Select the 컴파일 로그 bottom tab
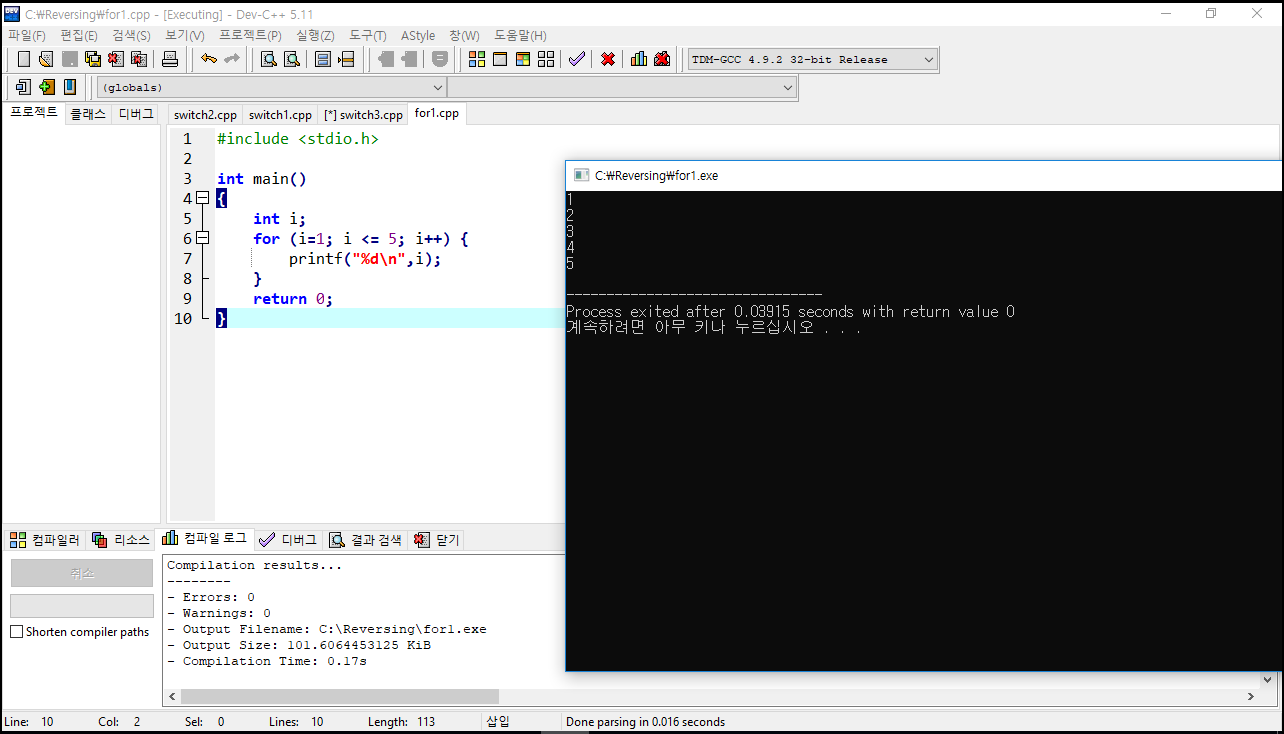This screenshot has width=1284, height=734. (x=205, y=538)
